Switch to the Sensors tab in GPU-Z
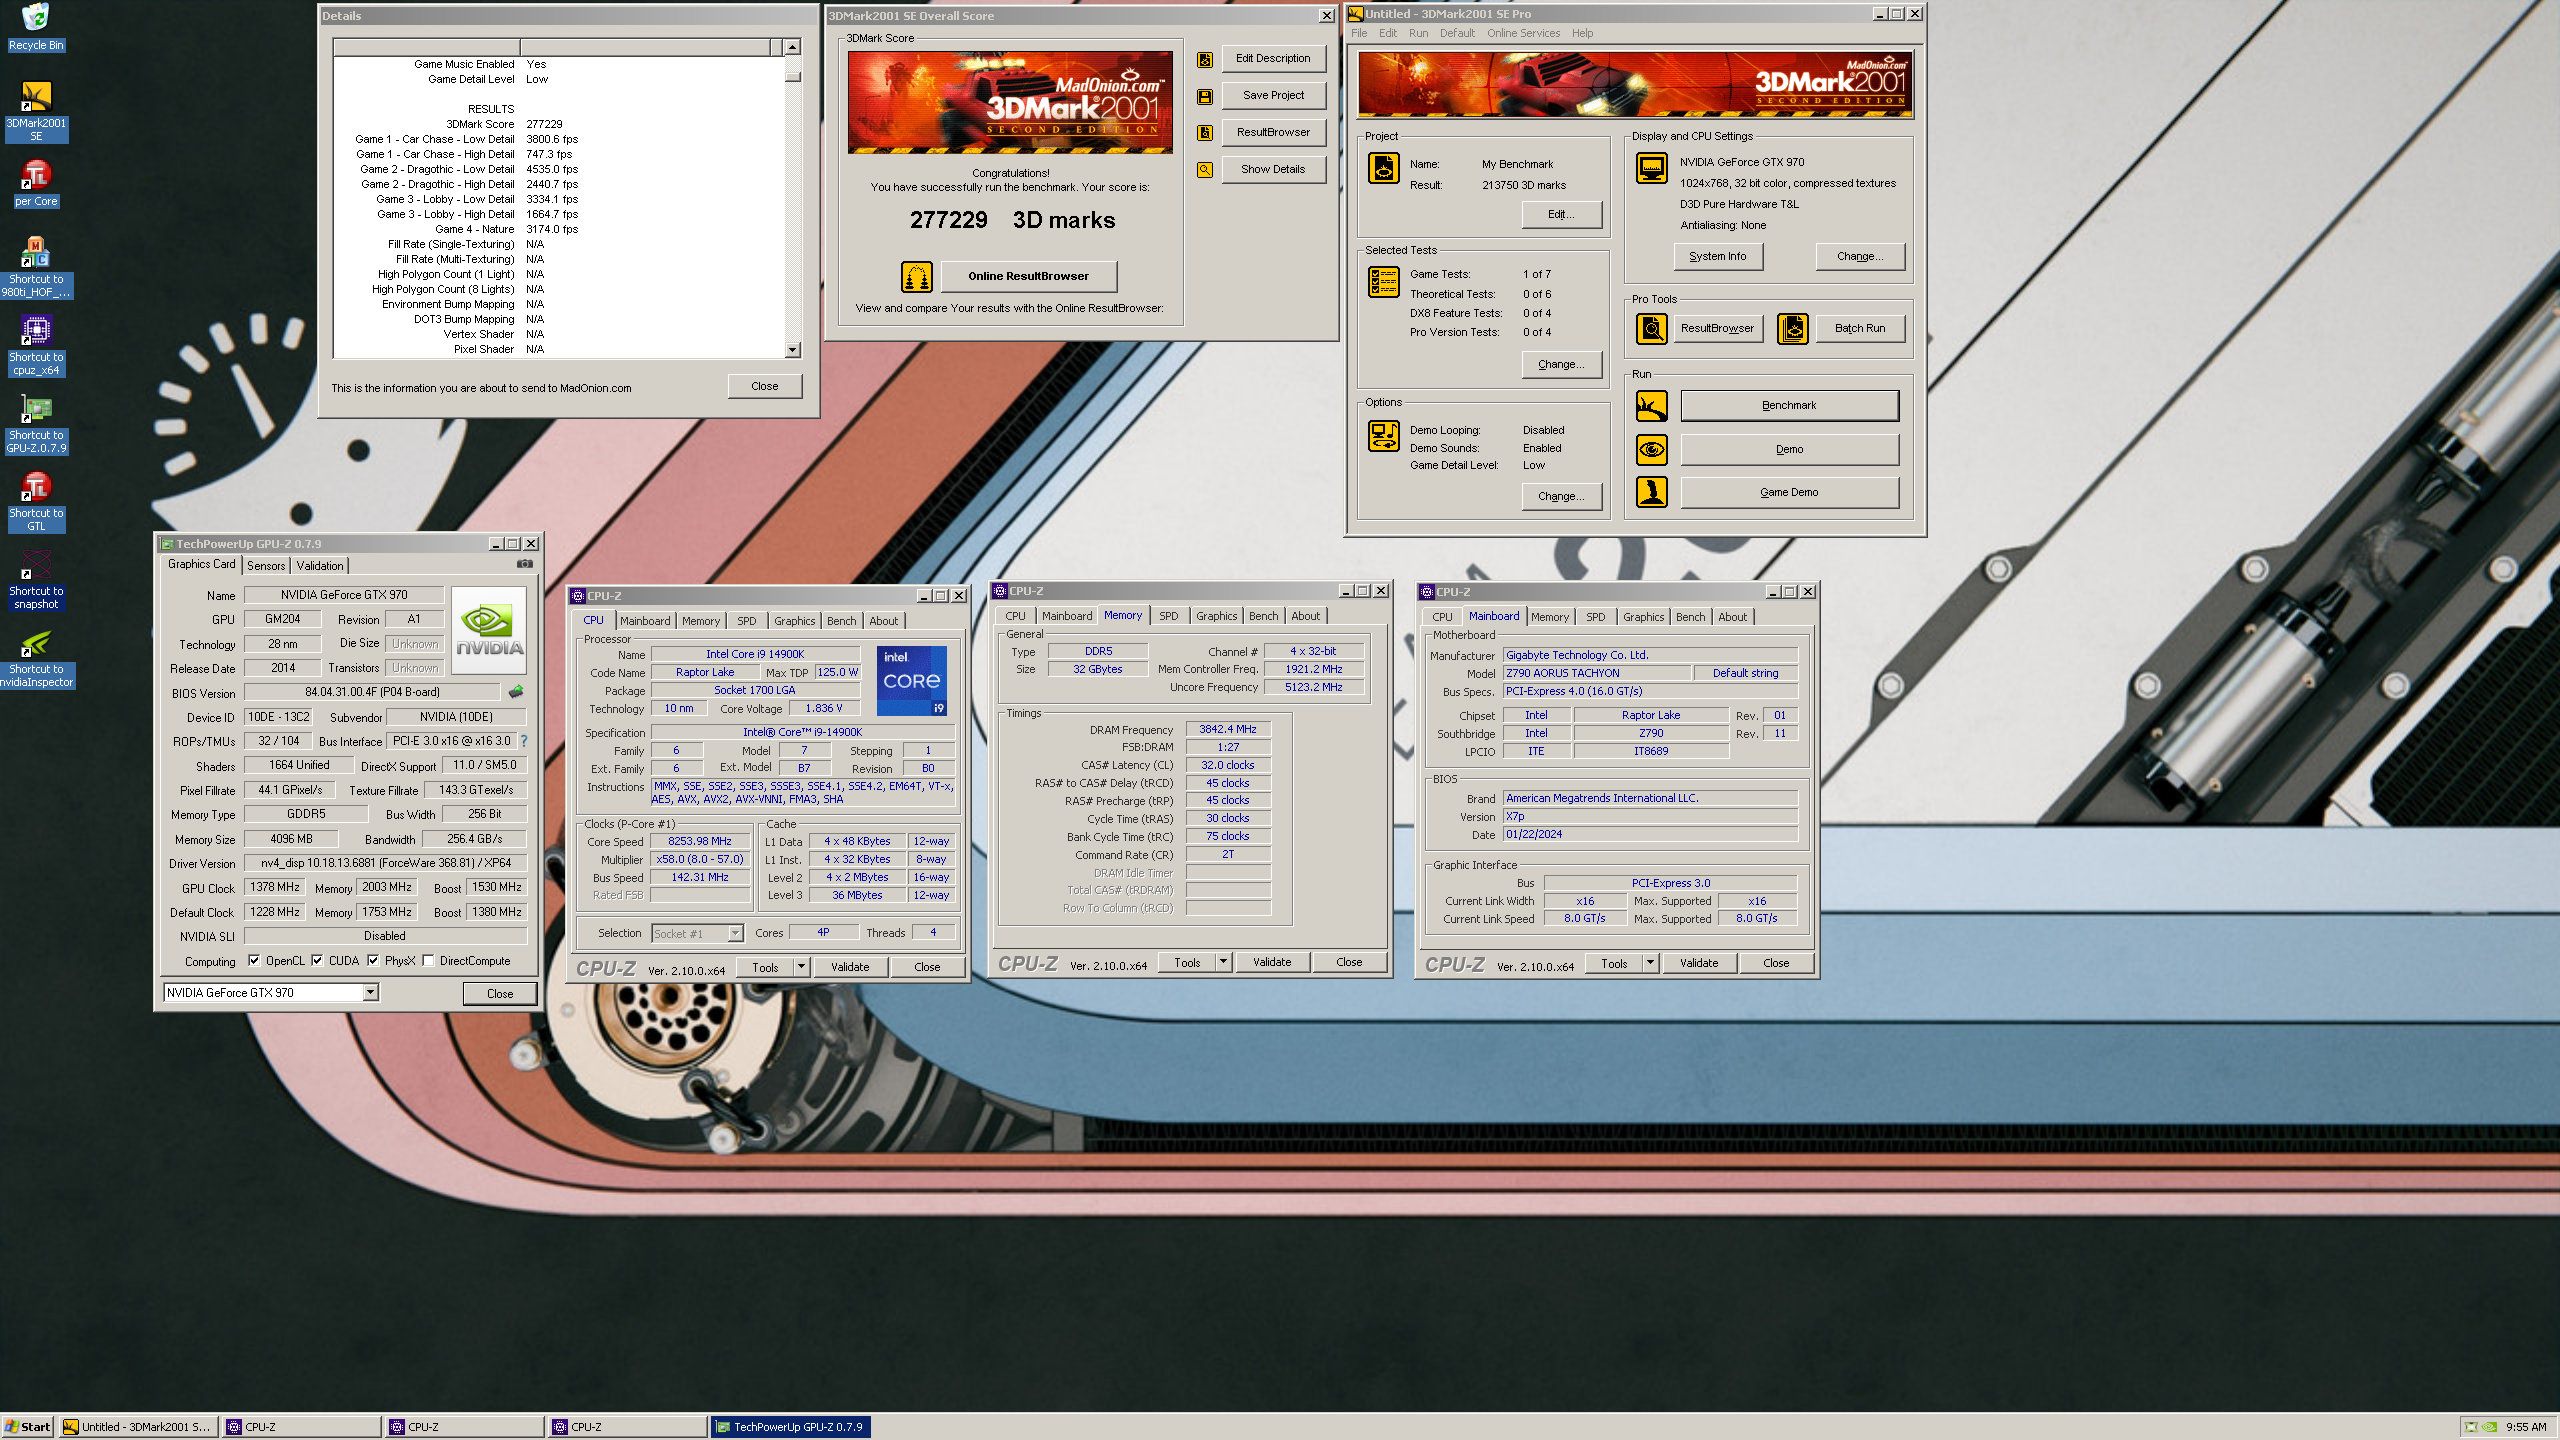The height and width of the screenshot is (1440, 2560). (266, 566)
